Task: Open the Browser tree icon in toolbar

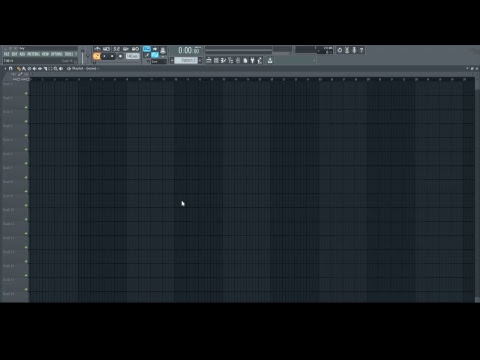Action: [230, 60]
